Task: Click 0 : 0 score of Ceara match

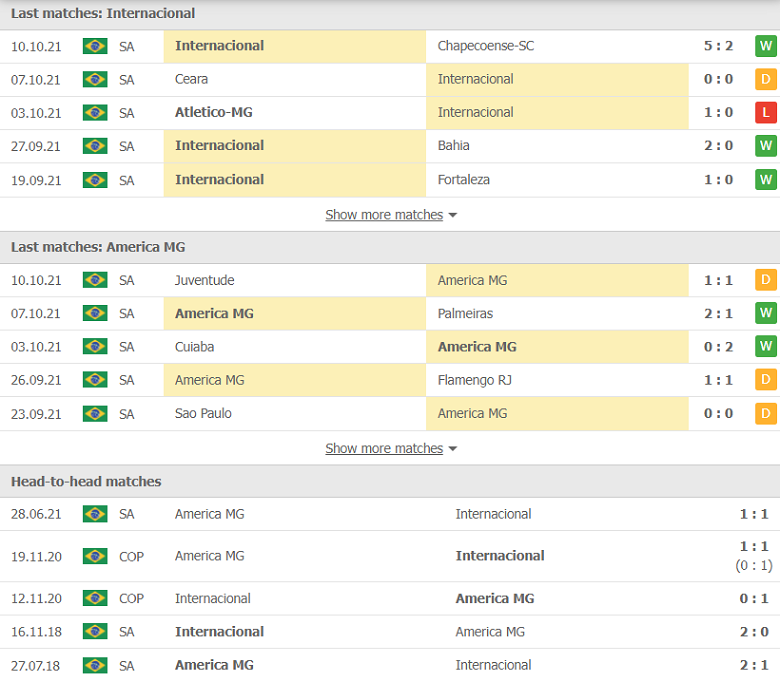Action: coord(718,79)
